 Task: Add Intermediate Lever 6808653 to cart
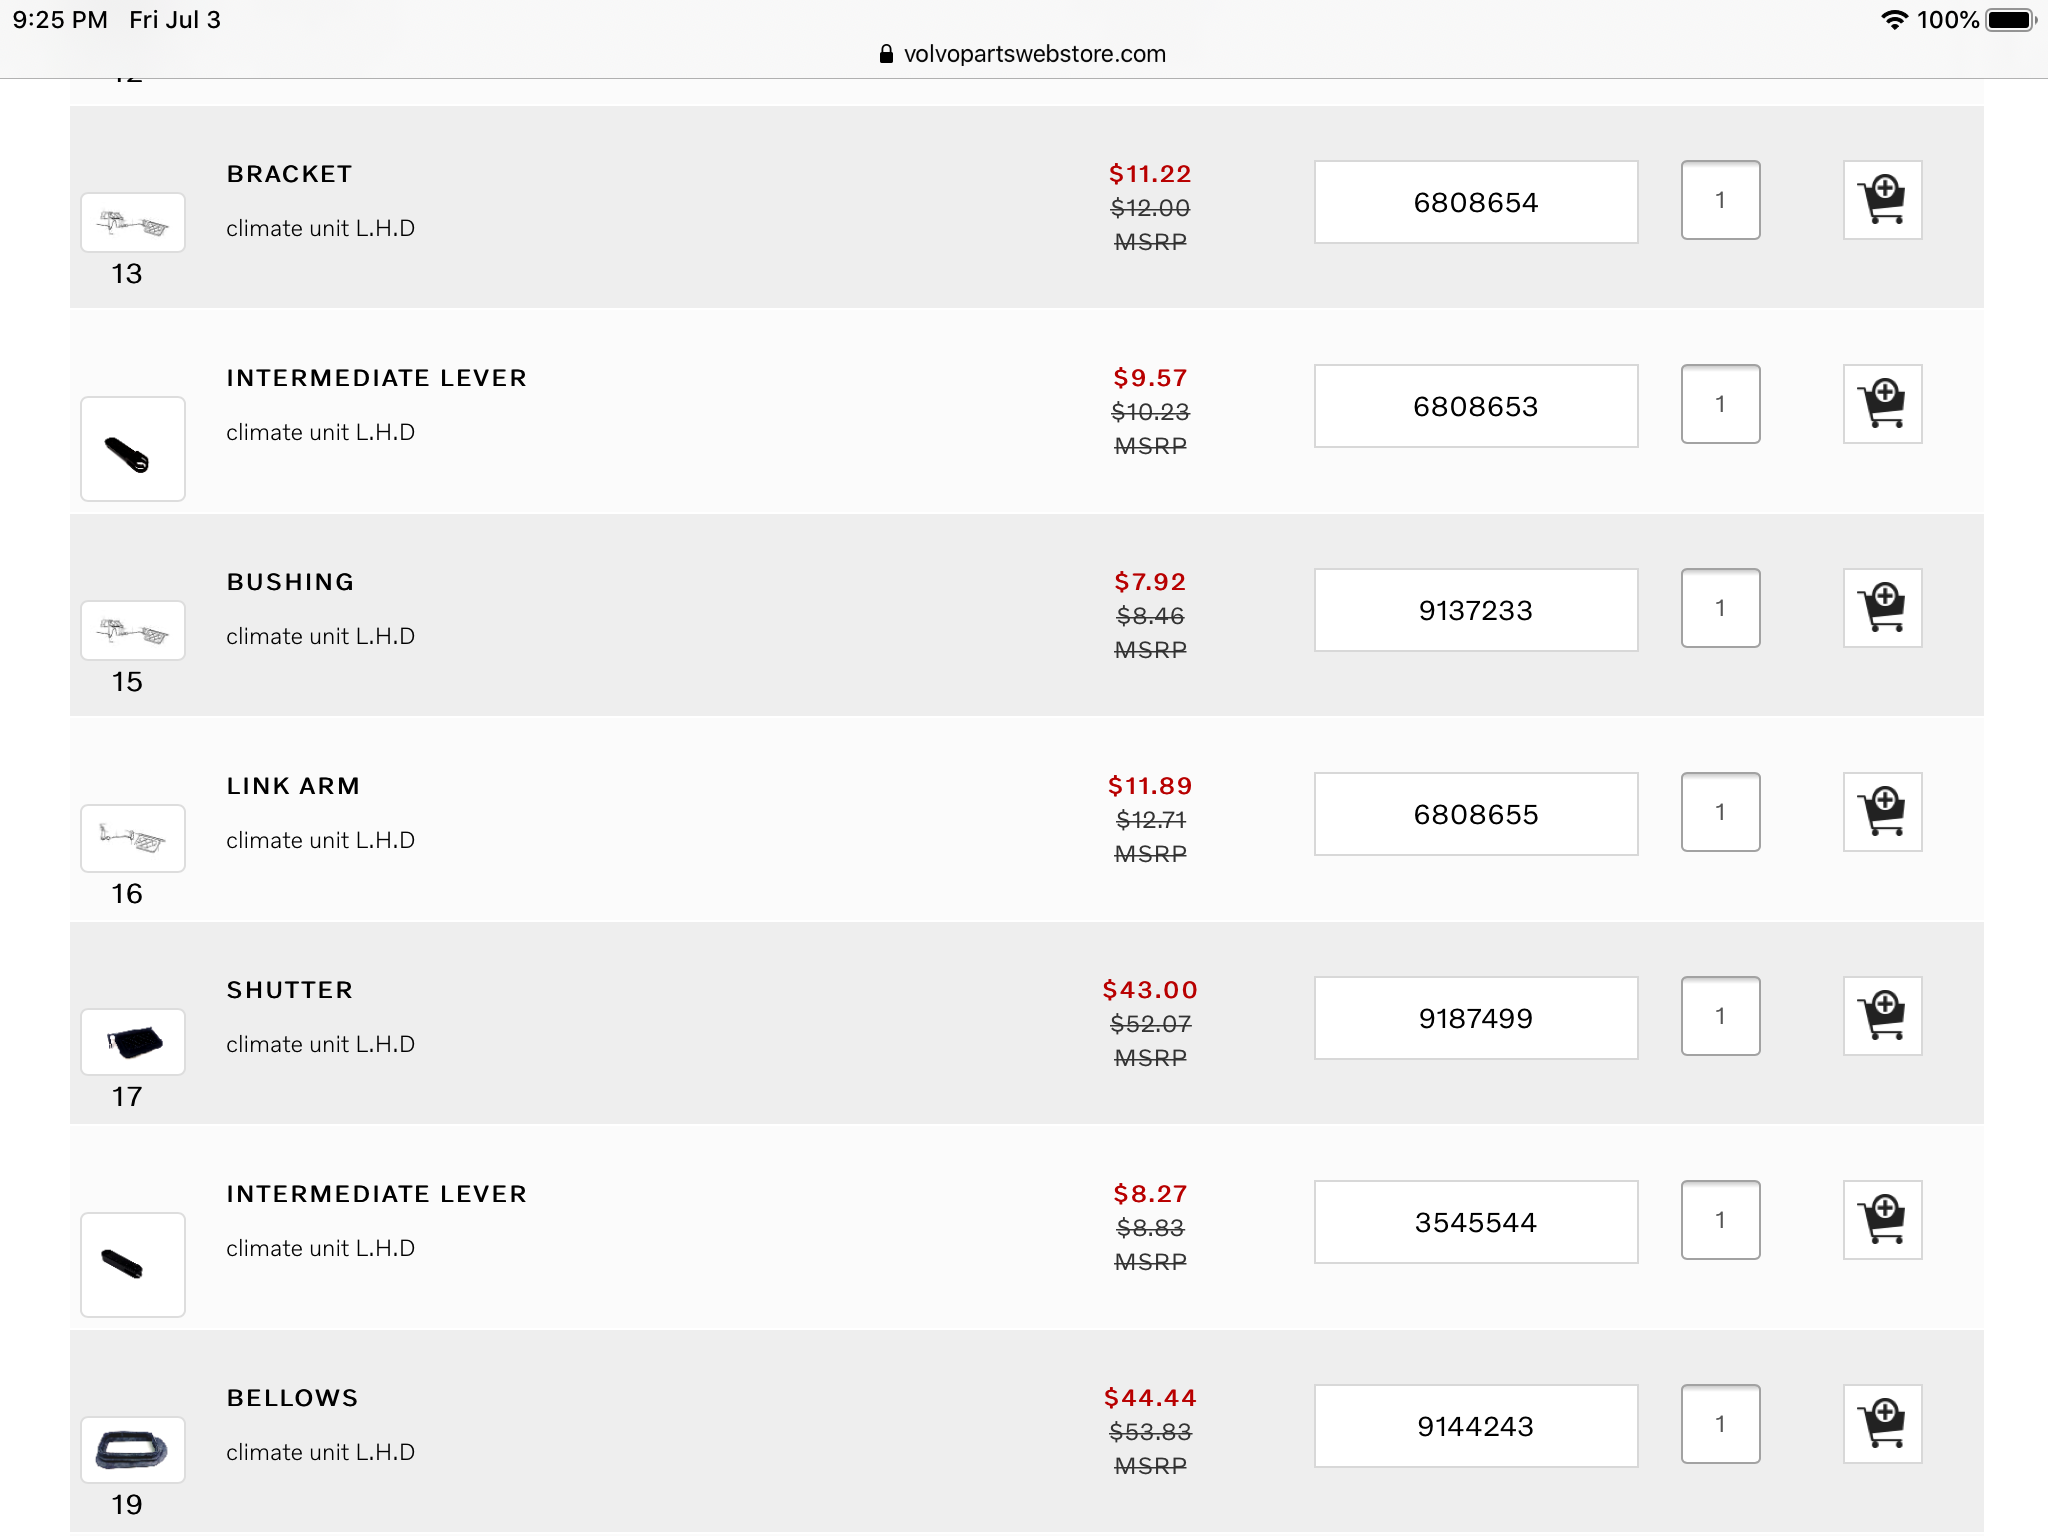tap(1882, 405)
